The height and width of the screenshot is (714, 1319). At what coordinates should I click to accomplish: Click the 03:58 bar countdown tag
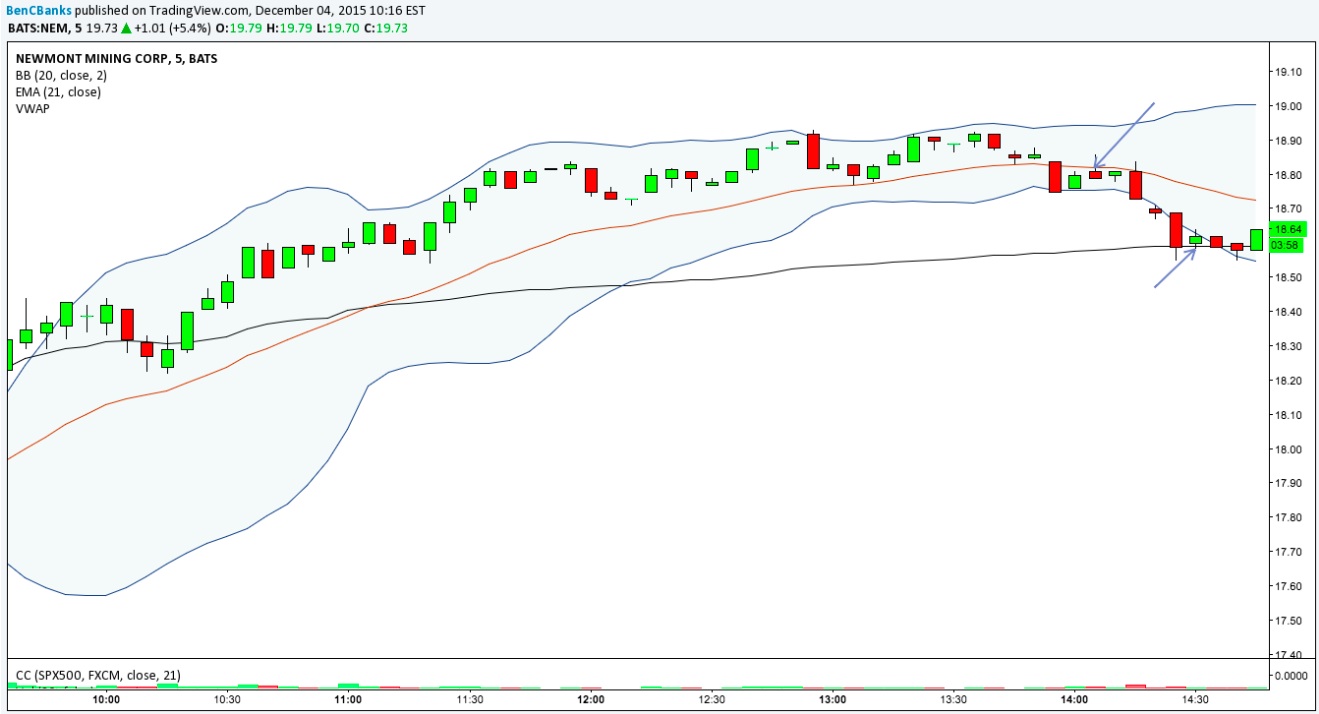[1286, 244]
